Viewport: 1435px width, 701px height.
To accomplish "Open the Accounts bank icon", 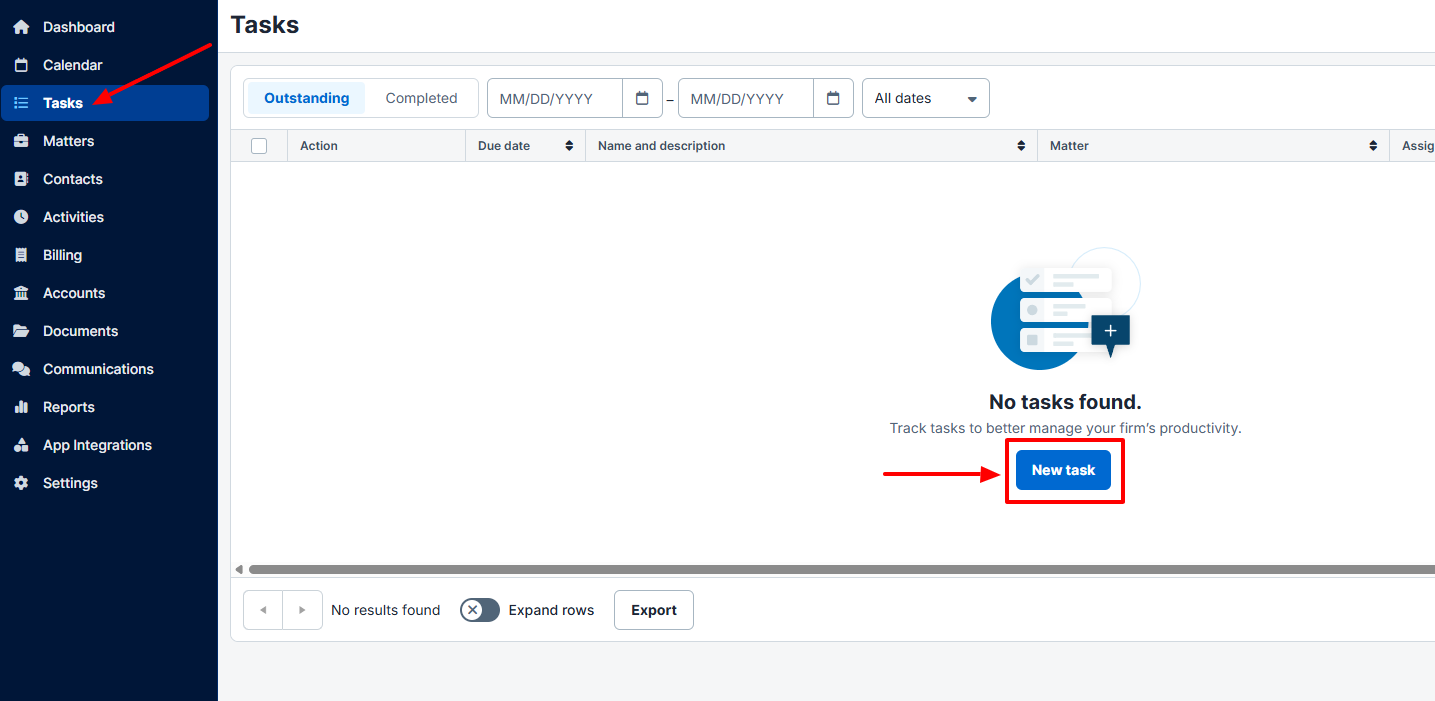I will coord(22,292).
